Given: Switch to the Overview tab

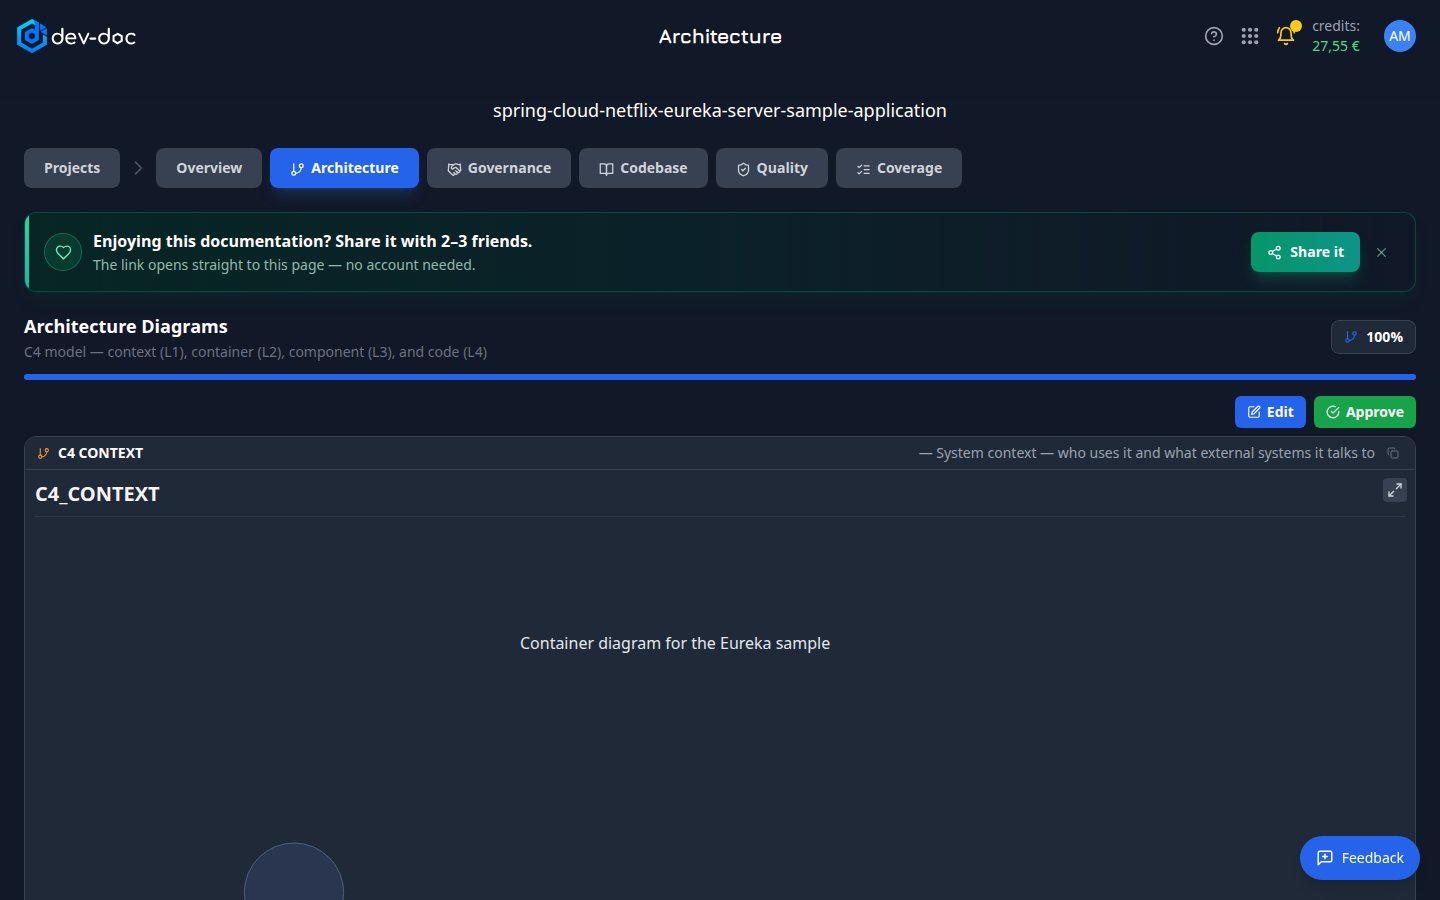Looking at the screenshot, I should 209,168.
